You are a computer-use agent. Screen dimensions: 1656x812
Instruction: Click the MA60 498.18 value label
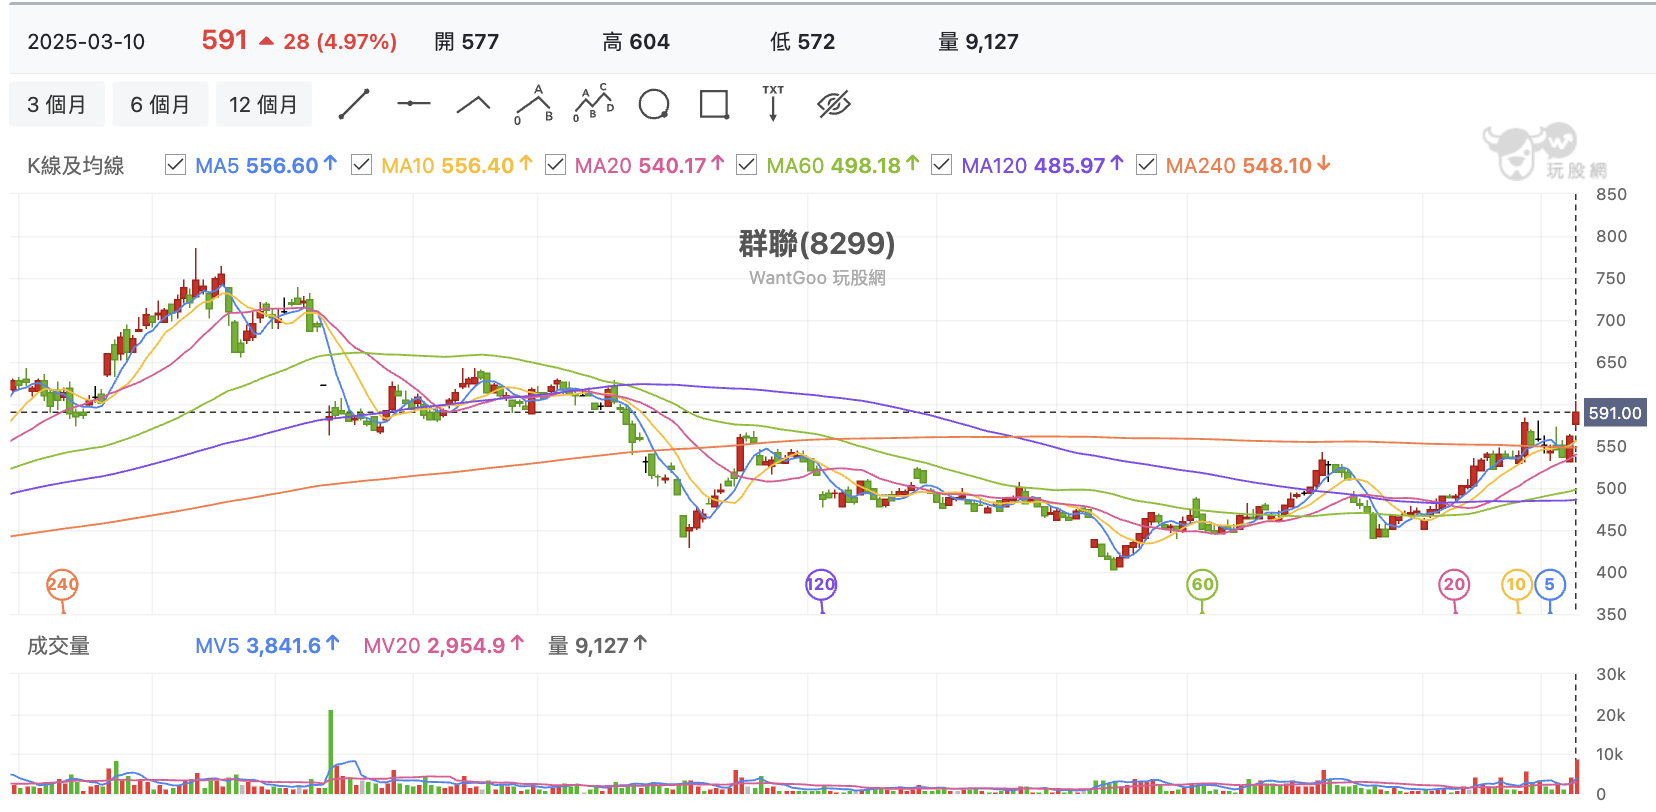tap(842, 165)
